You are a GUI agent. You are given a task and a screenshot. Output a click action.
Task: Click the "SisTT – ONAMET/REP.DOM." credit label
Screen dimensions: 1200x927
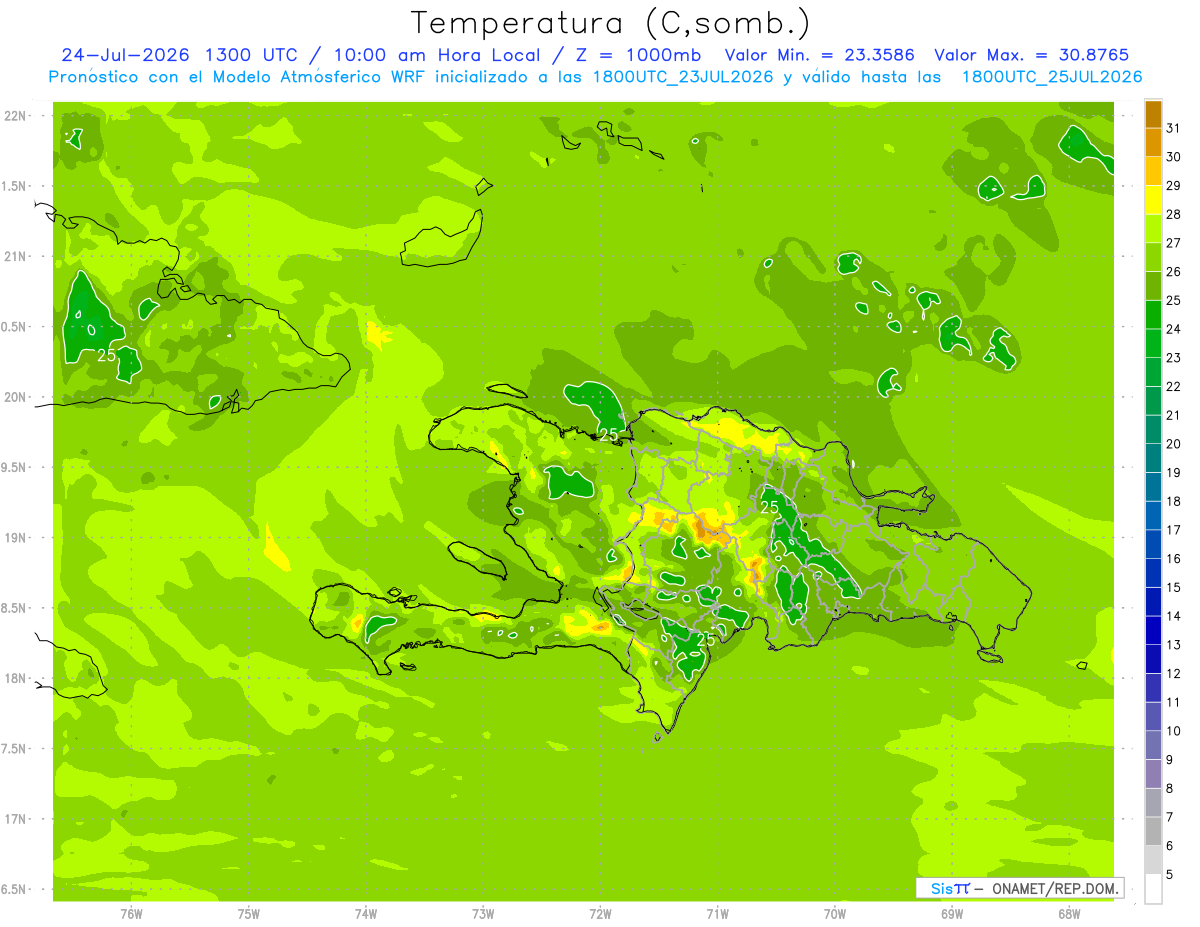1020,888
